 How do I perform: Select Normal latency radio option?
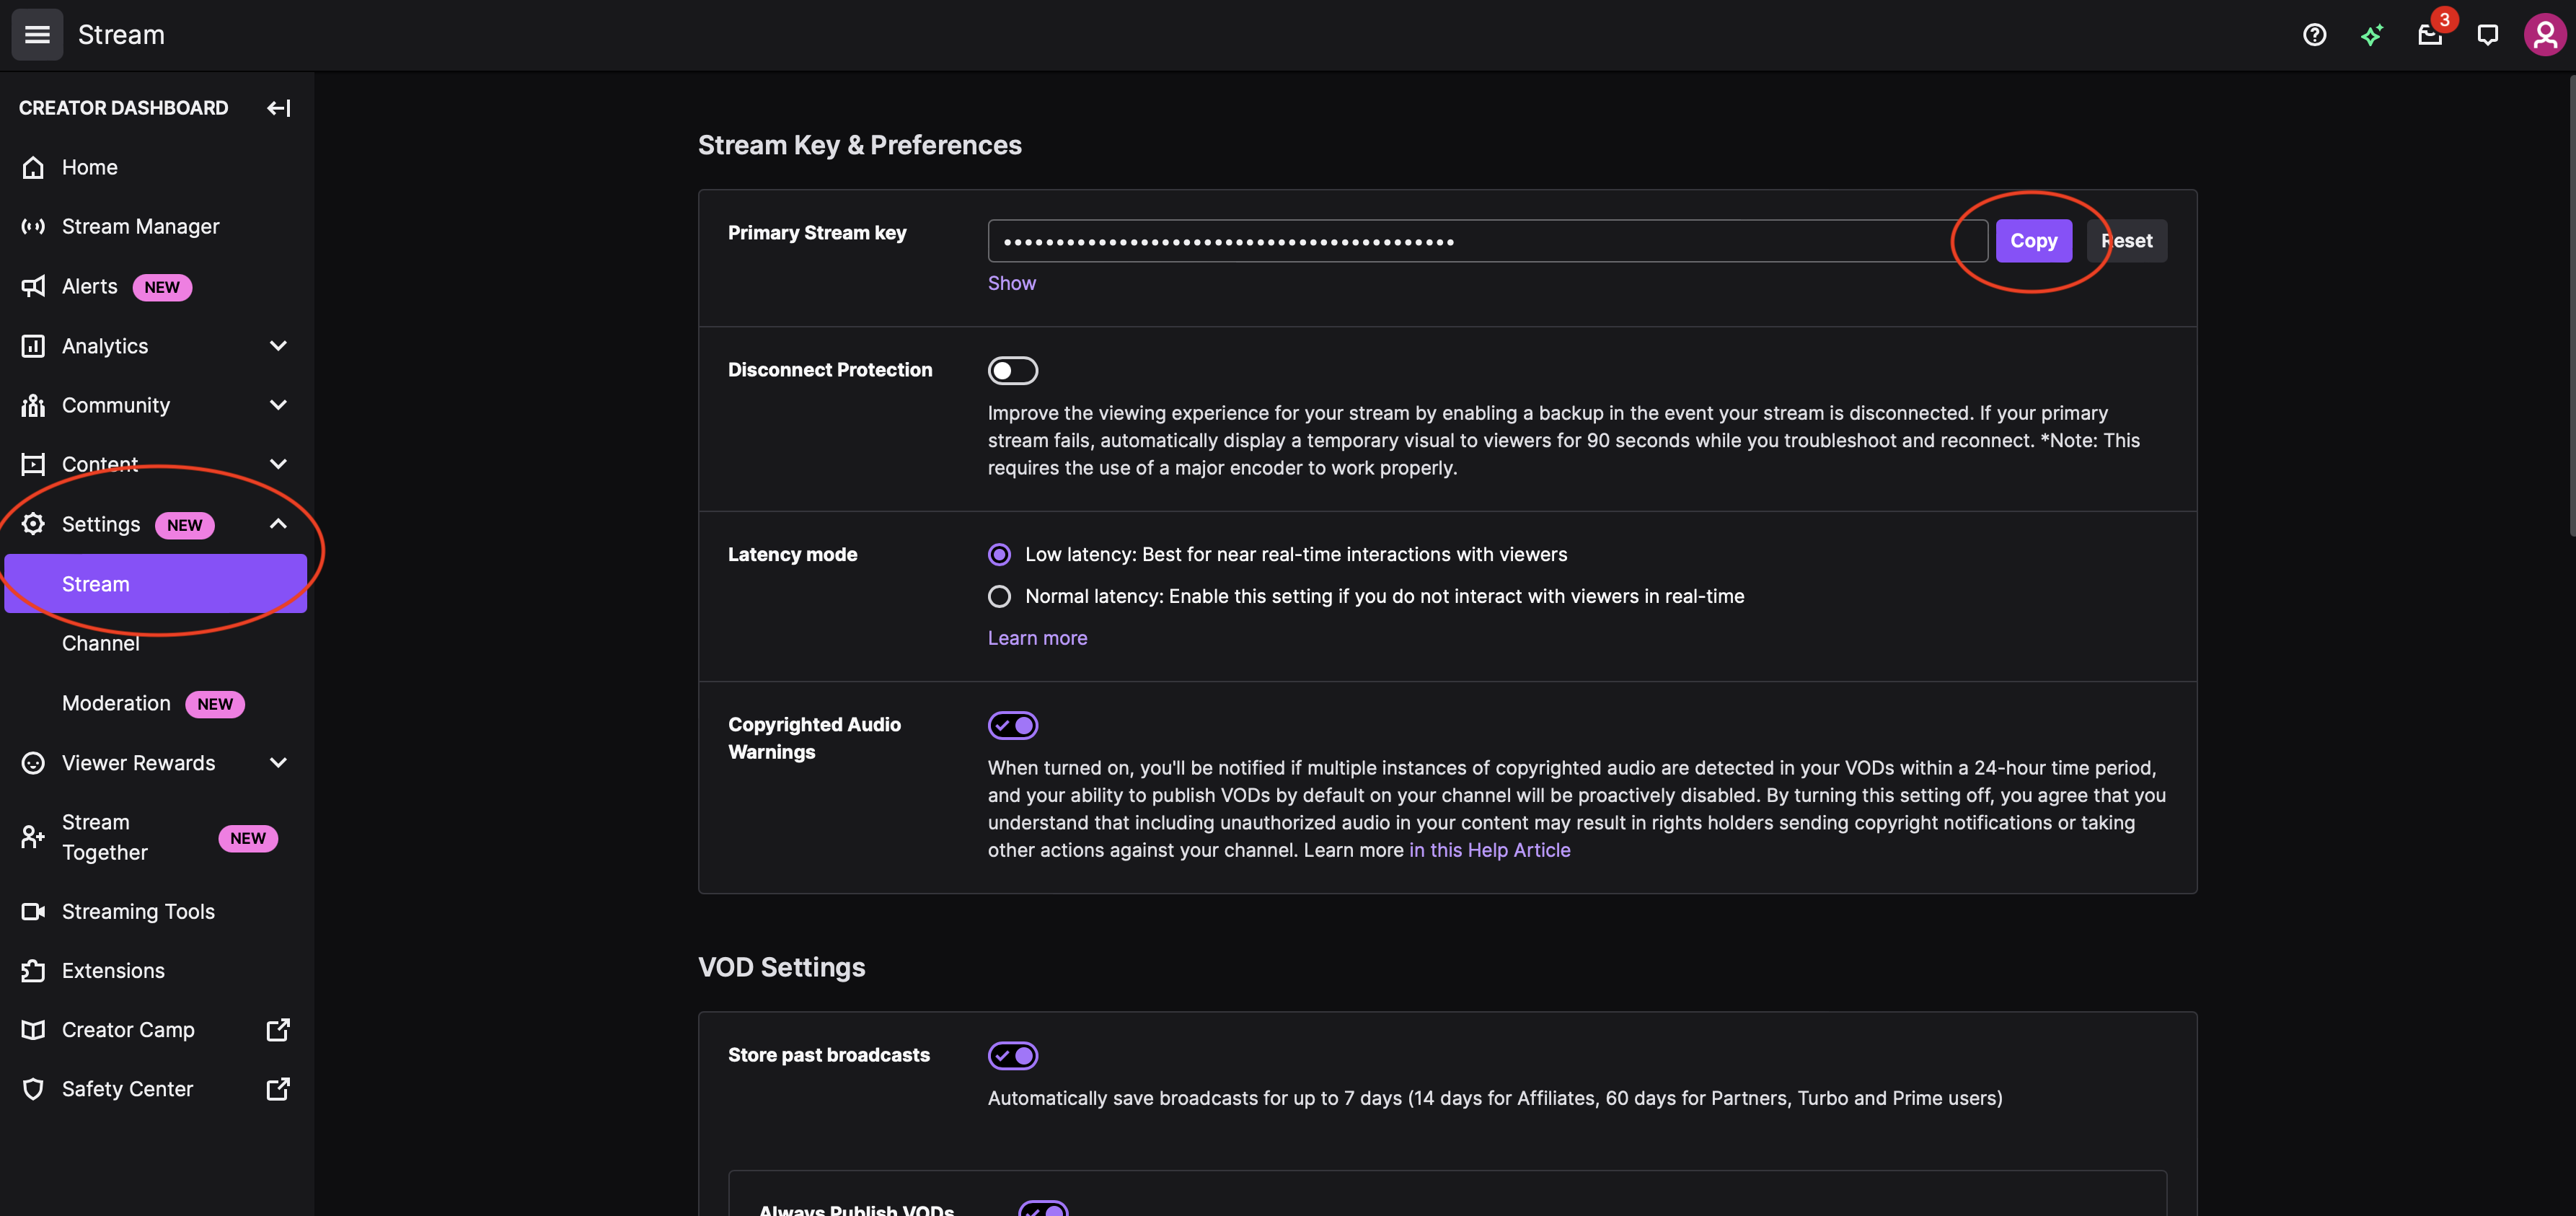[999, 596]
